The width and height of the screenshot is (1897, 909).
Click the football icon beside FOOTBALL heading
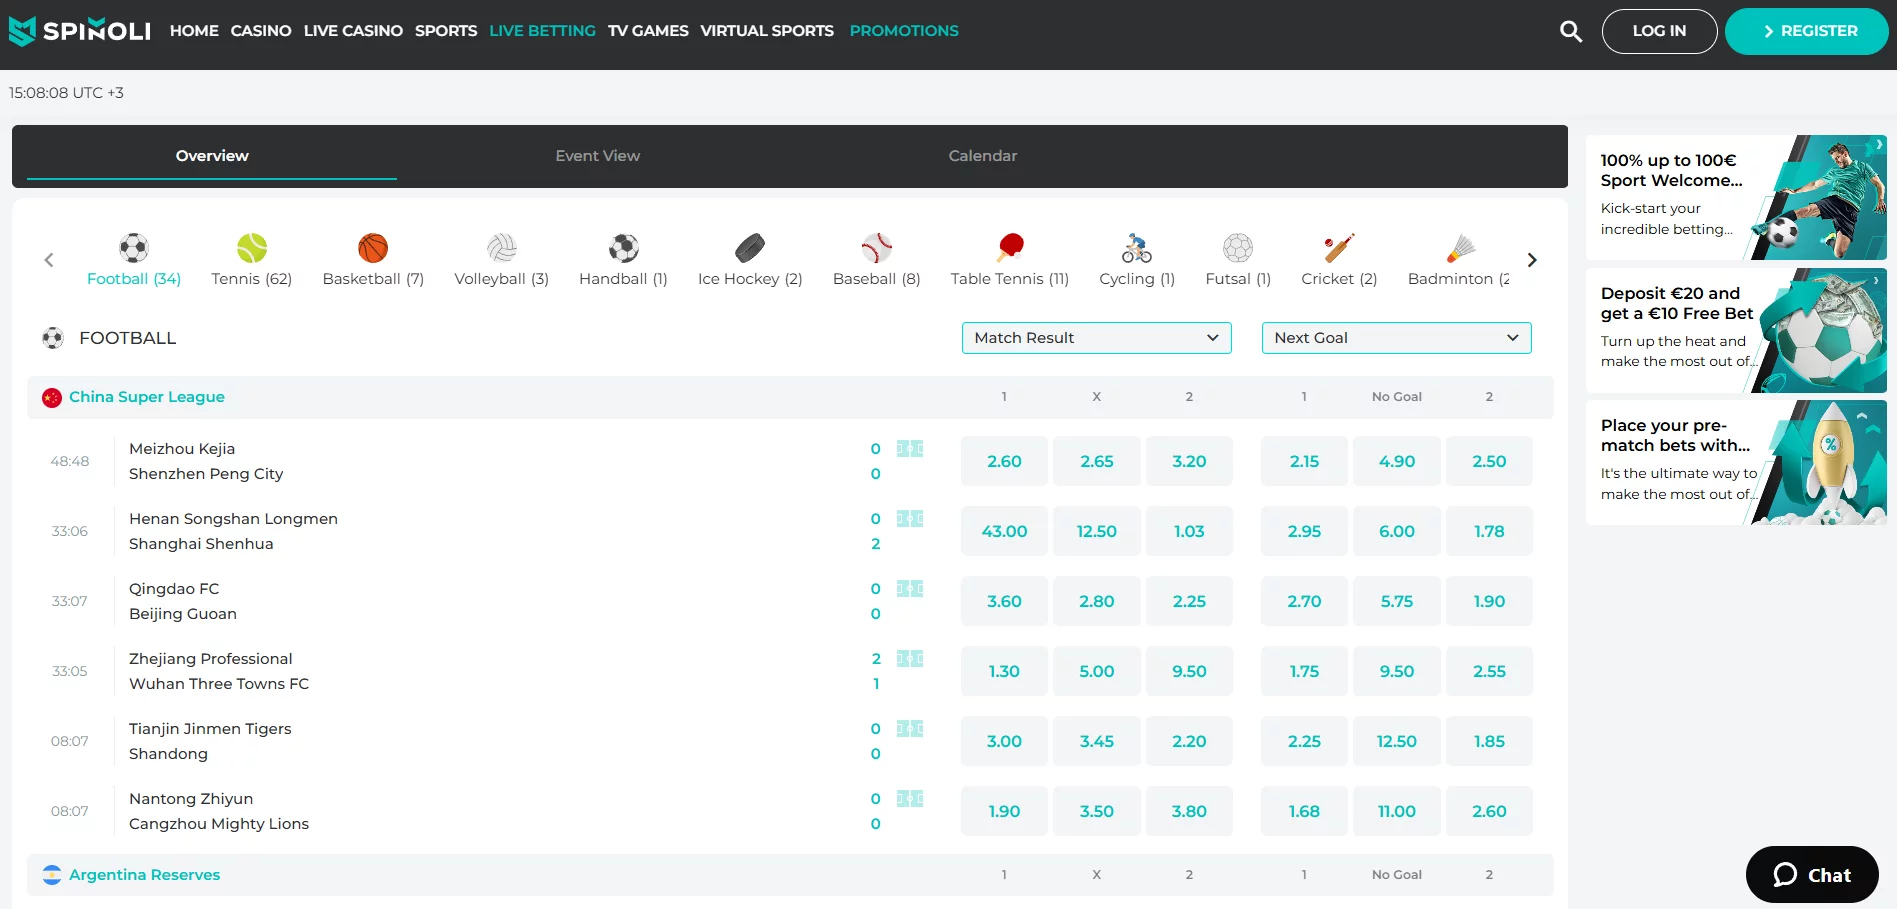click(x=53, y=338)
